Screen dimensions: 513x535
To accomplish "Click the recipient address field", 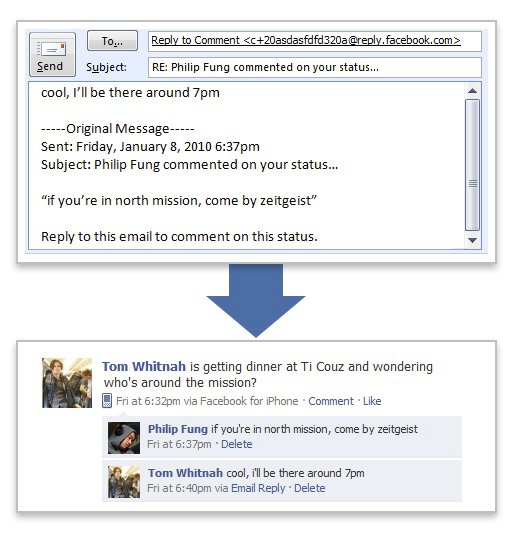I will 314,41.
